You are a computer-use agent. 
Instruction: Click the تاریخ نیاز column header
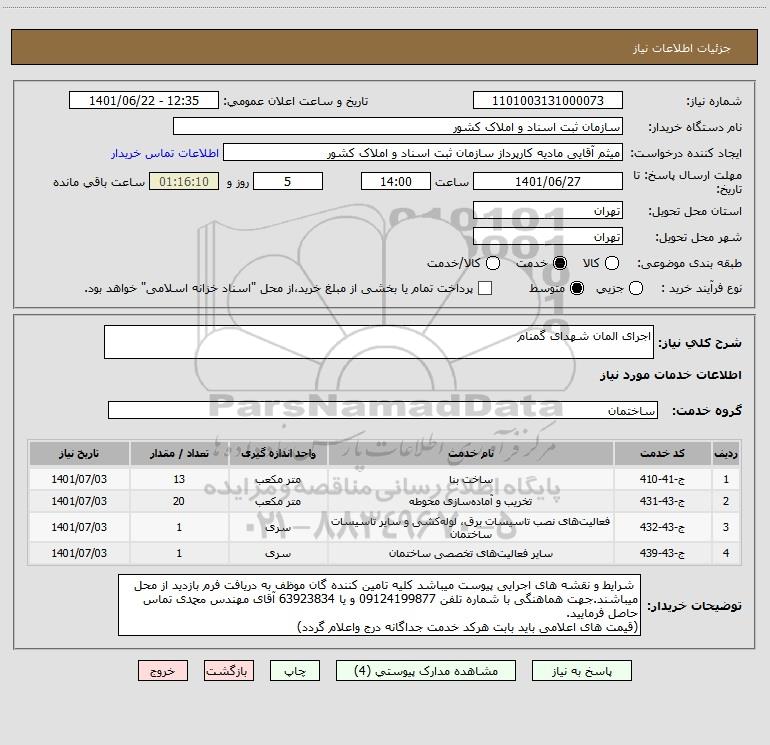coord(79,453)
